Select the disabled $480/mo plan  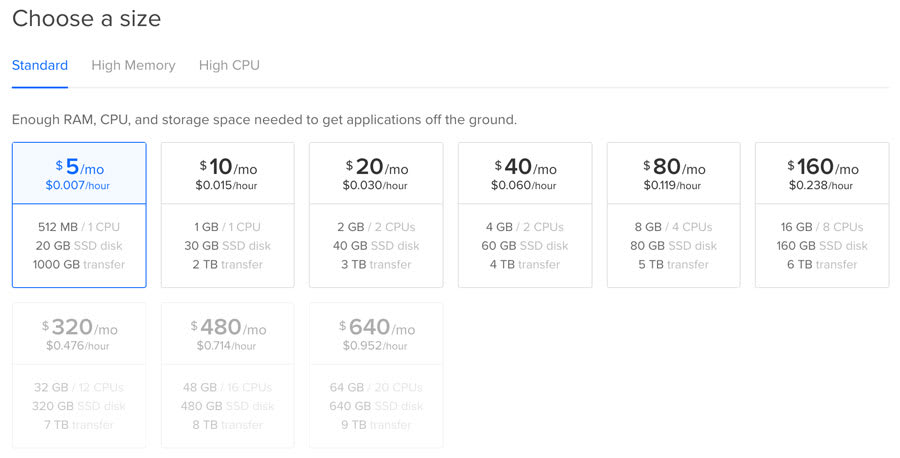227,375
